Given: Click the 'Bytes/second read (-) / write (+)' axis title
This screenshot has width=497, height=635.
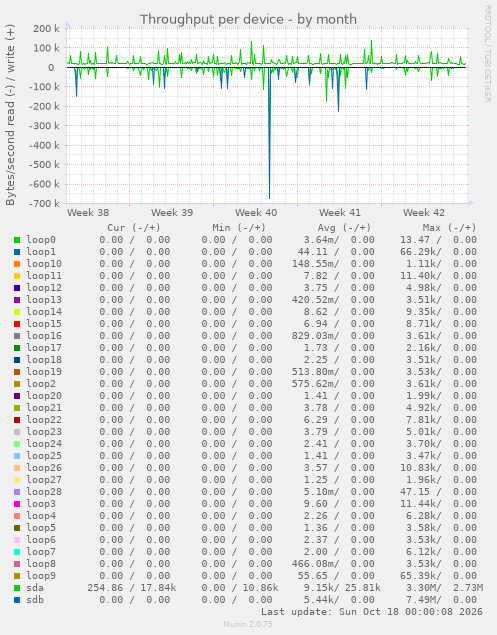Looking at the screenshot, I should 10,115.
